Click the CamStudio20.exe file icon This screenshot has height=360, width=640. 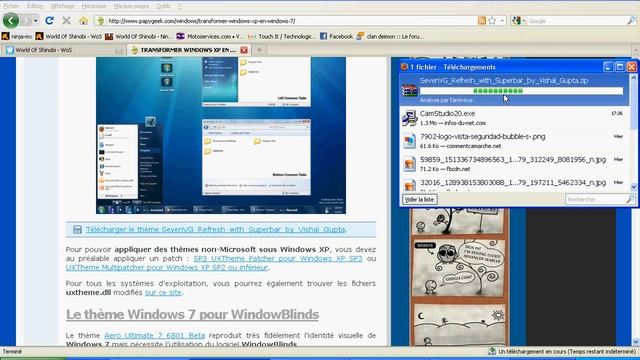tap(409, 118)
